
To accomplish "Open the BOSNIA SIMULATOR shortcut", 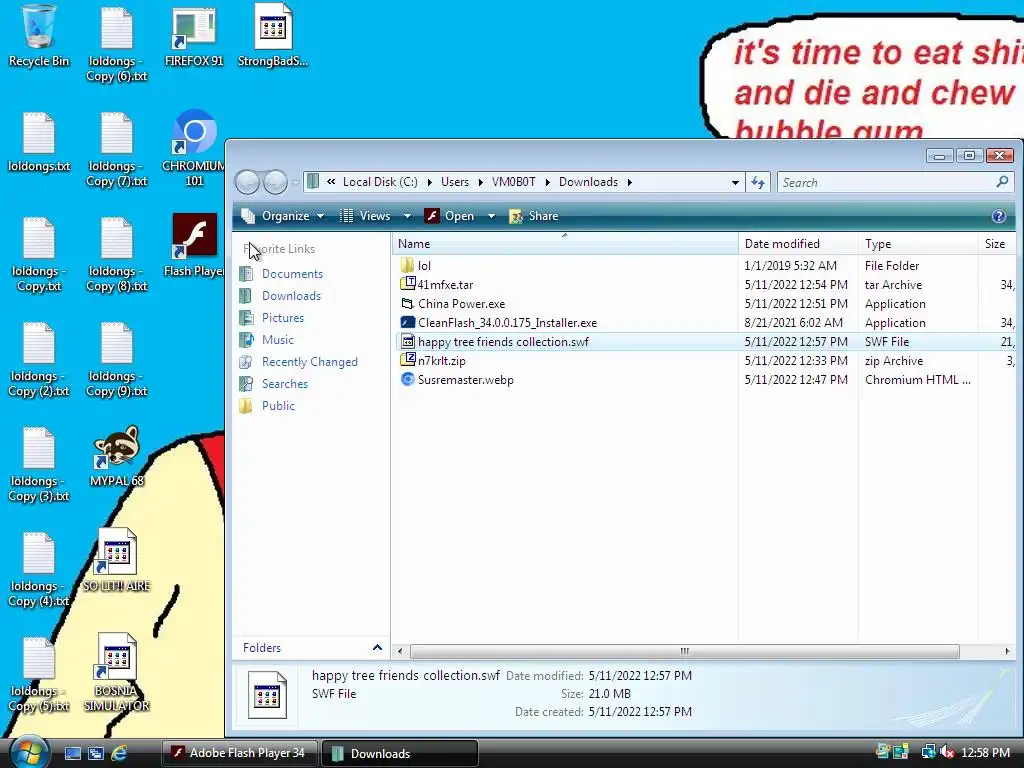I will coord(117,673).
